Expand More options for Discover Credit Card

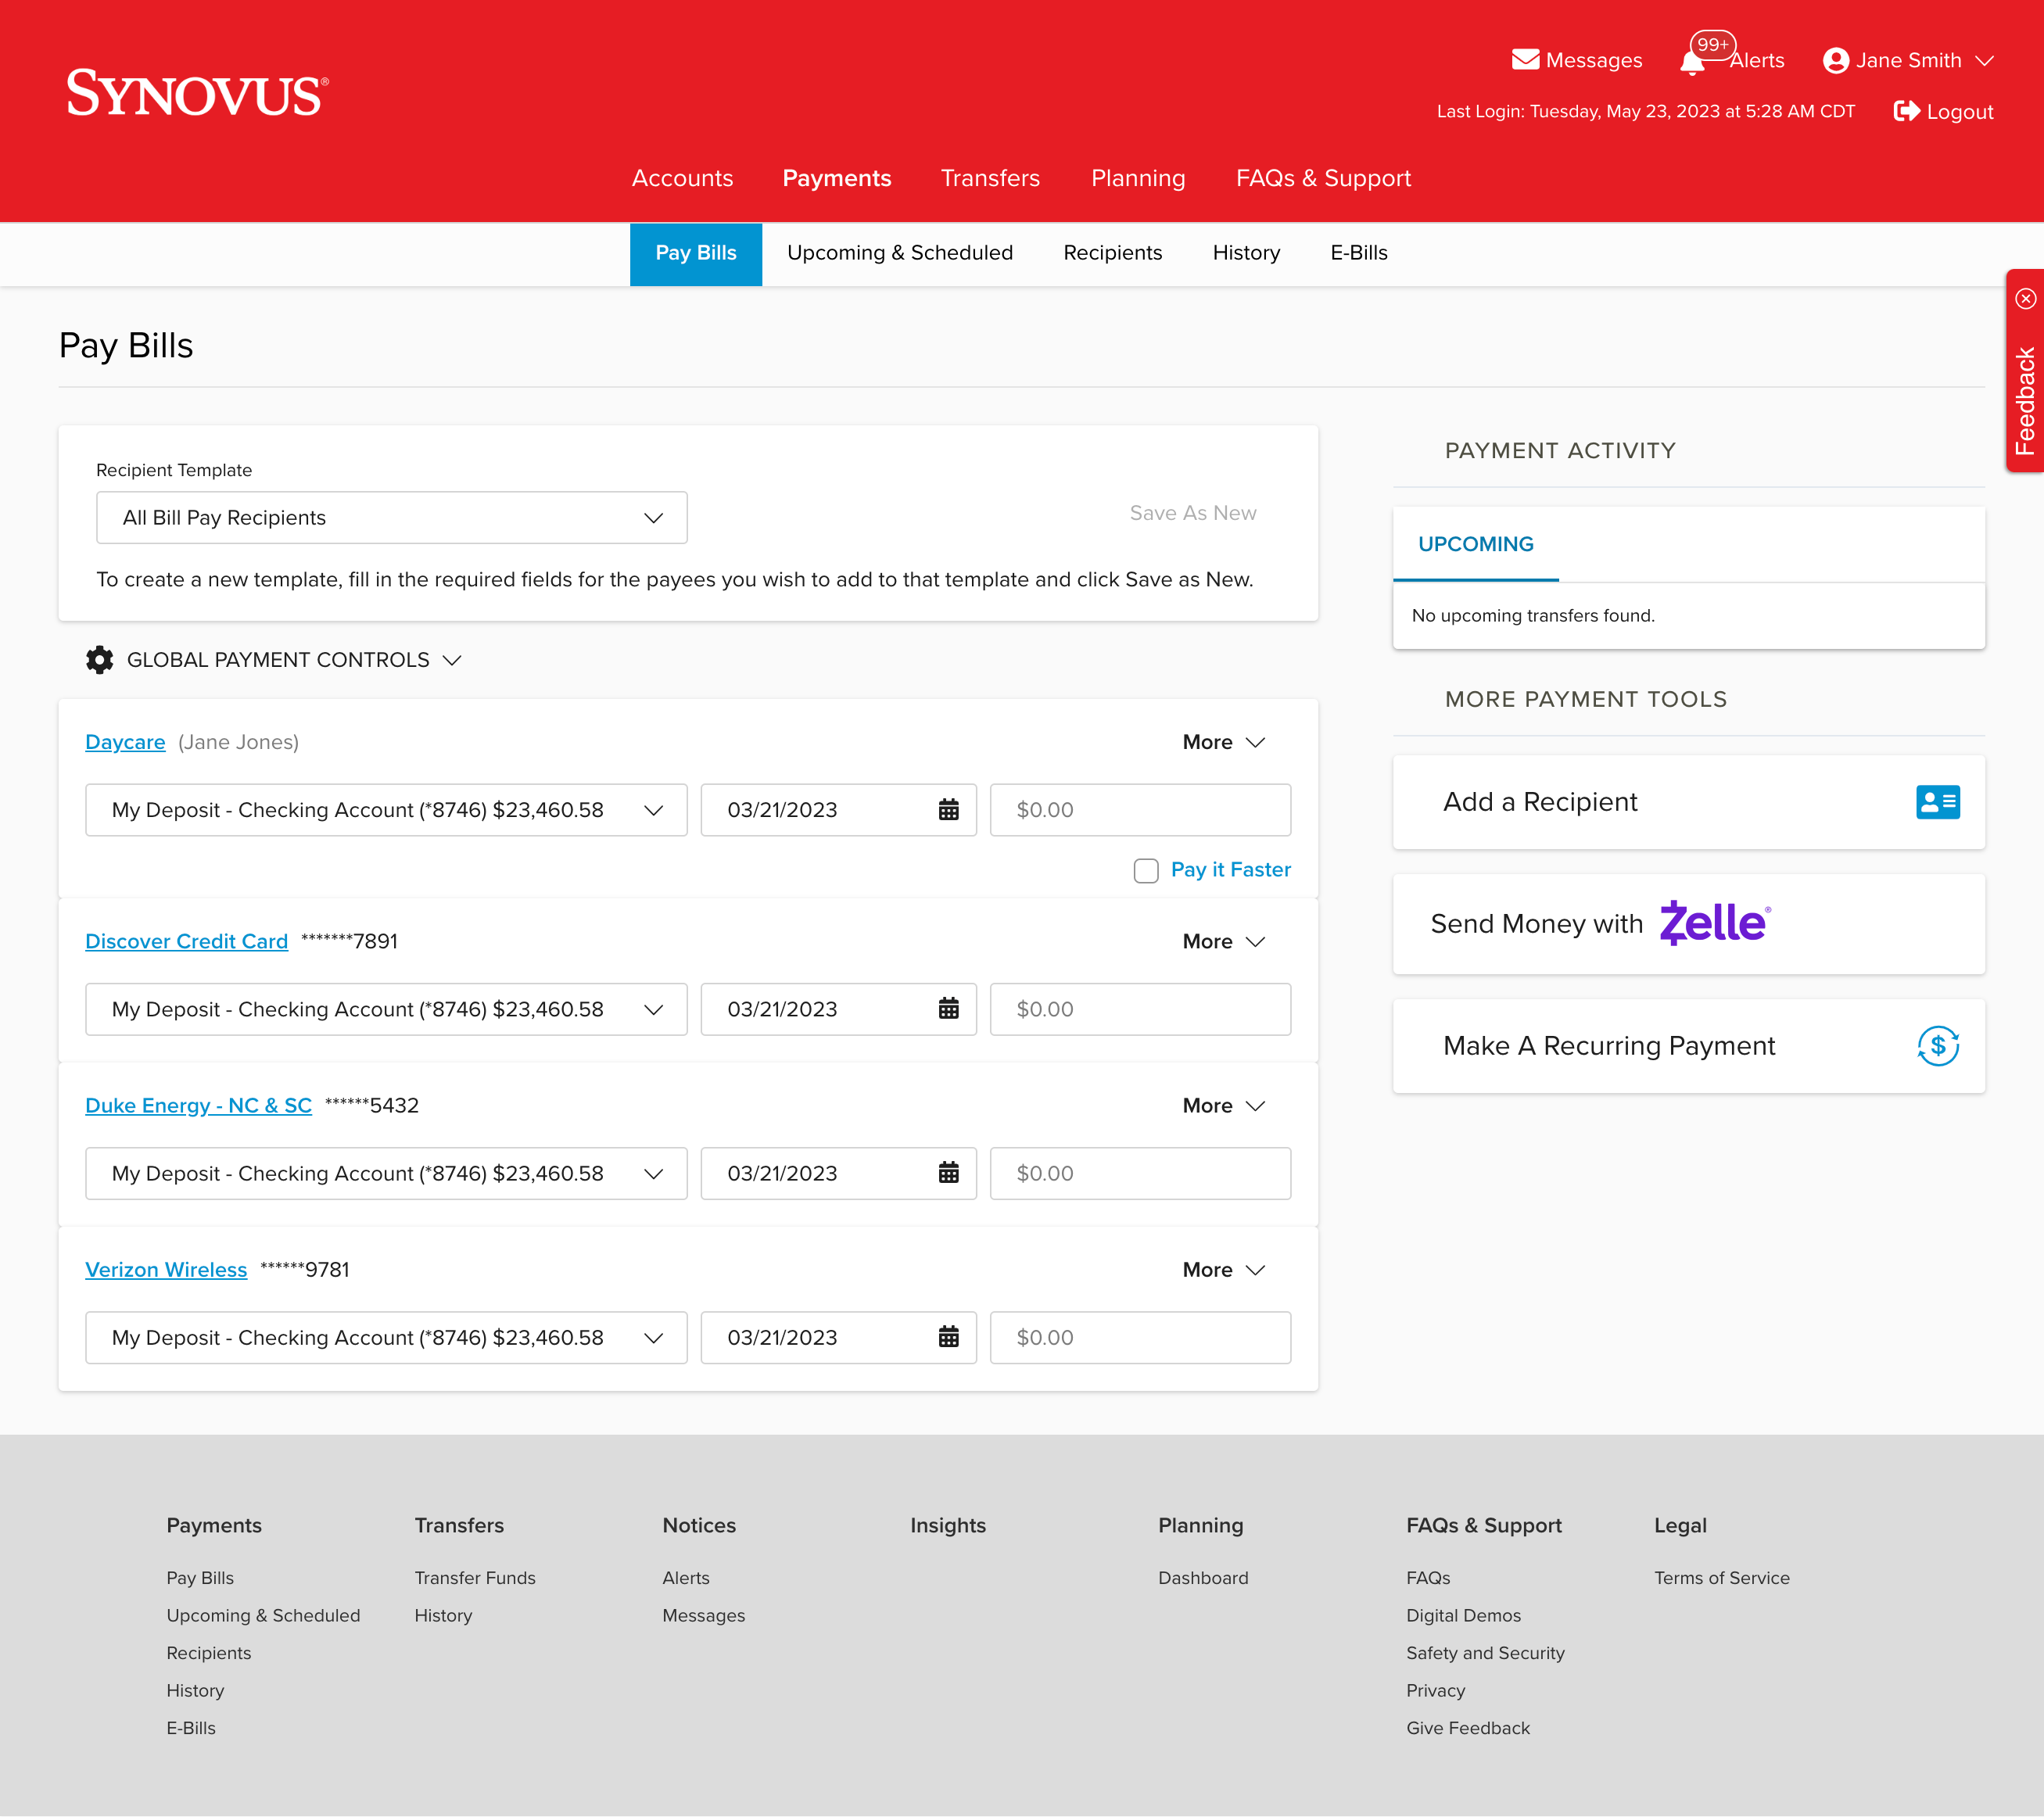(x=1223, y=942)
